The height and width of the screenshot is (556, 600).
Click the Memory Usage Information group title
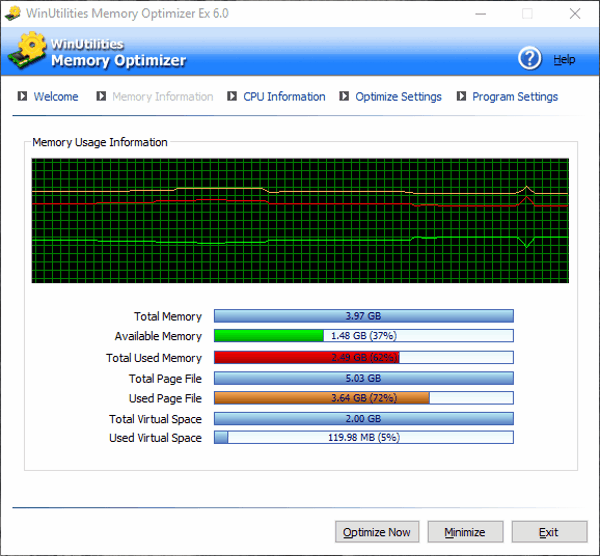(x=100, y=142)
